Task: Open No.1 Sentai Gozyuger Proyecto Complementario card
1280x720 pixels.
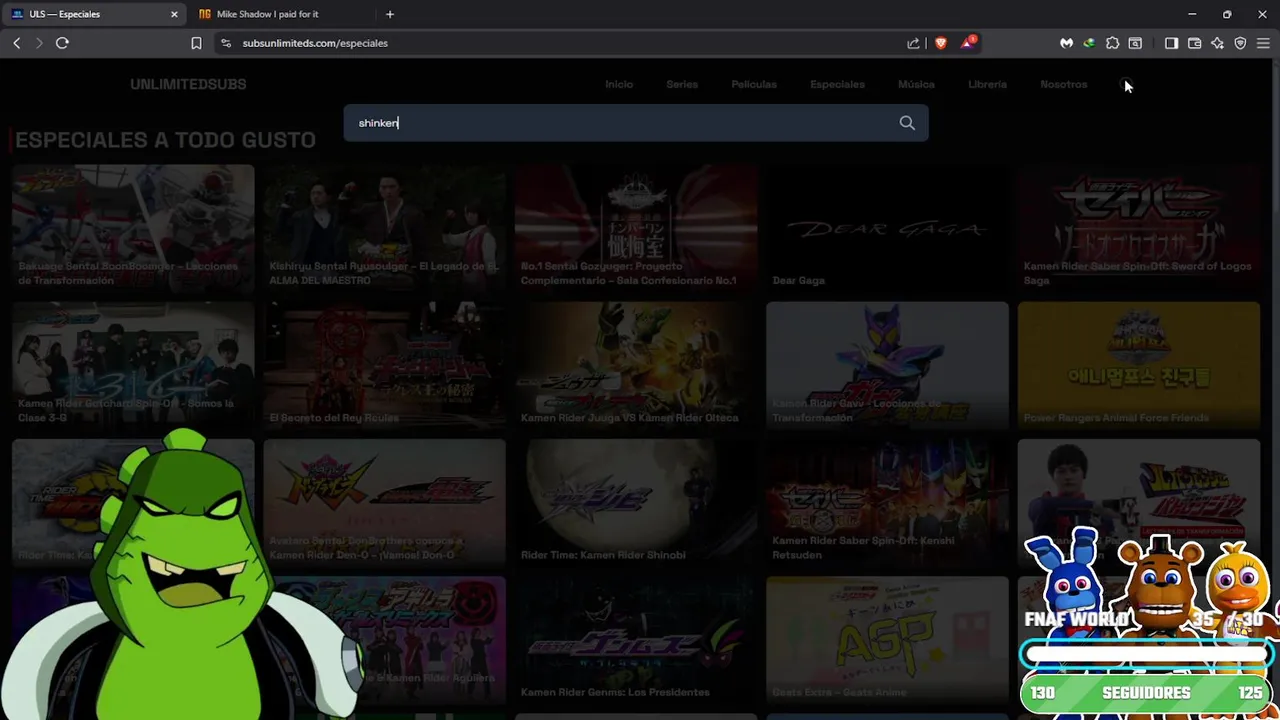Action: coord(636,229)
